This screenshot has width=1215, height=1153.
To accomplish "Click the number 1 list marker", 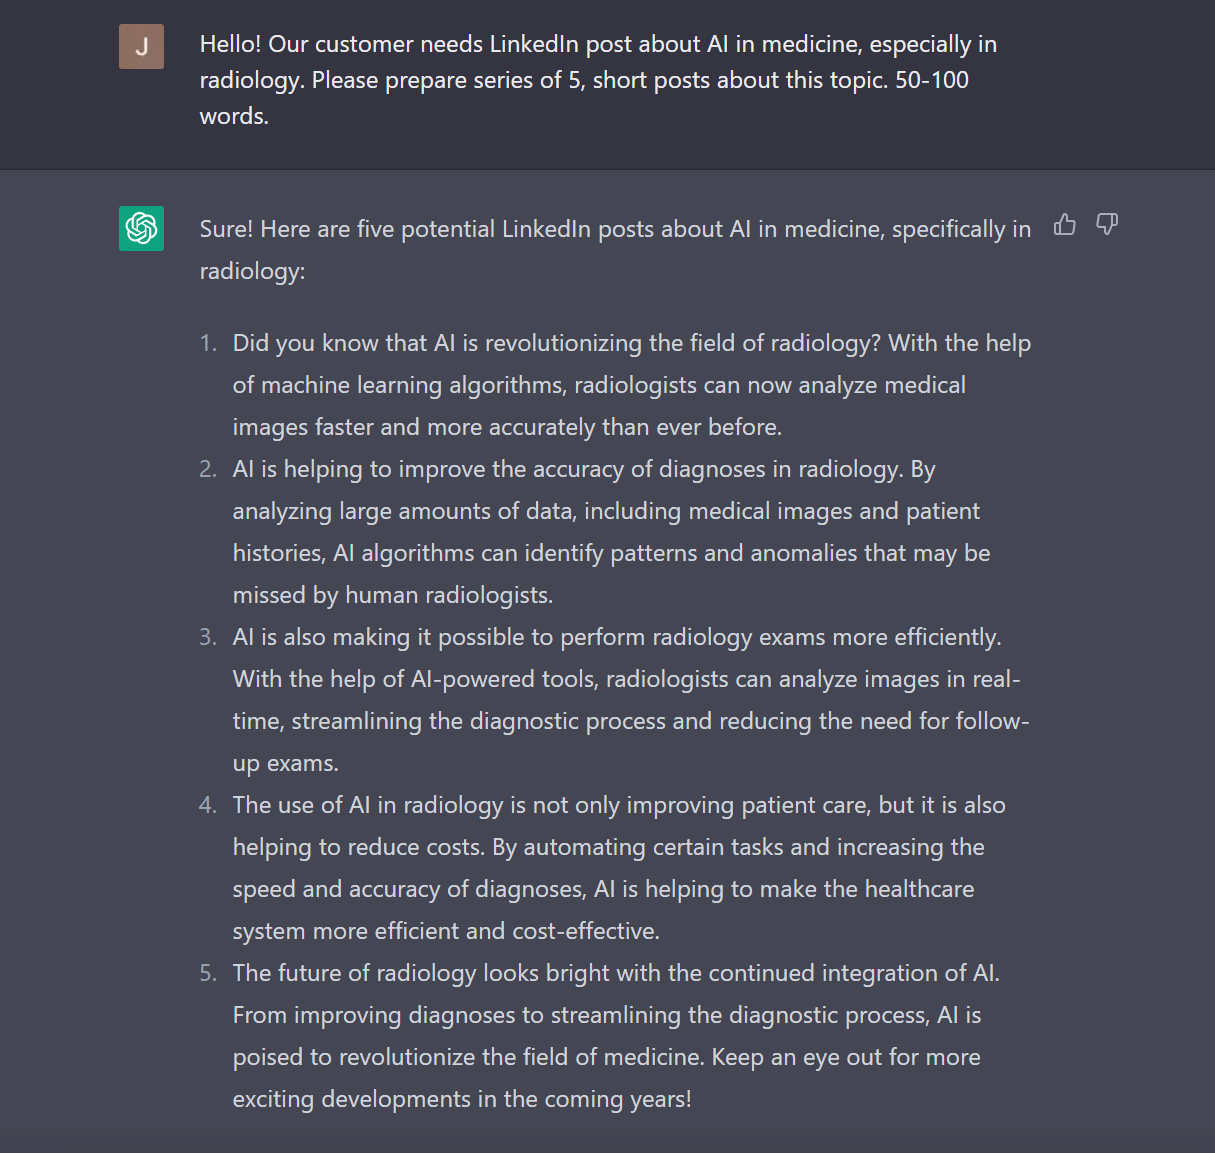I will (x=208, y=343).
